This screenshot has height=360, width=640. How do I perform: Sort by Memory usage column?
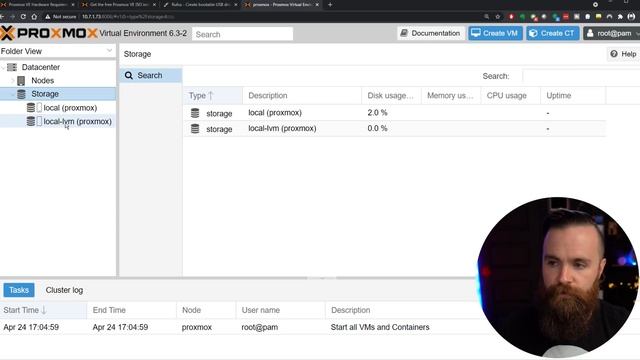(451, 96)
